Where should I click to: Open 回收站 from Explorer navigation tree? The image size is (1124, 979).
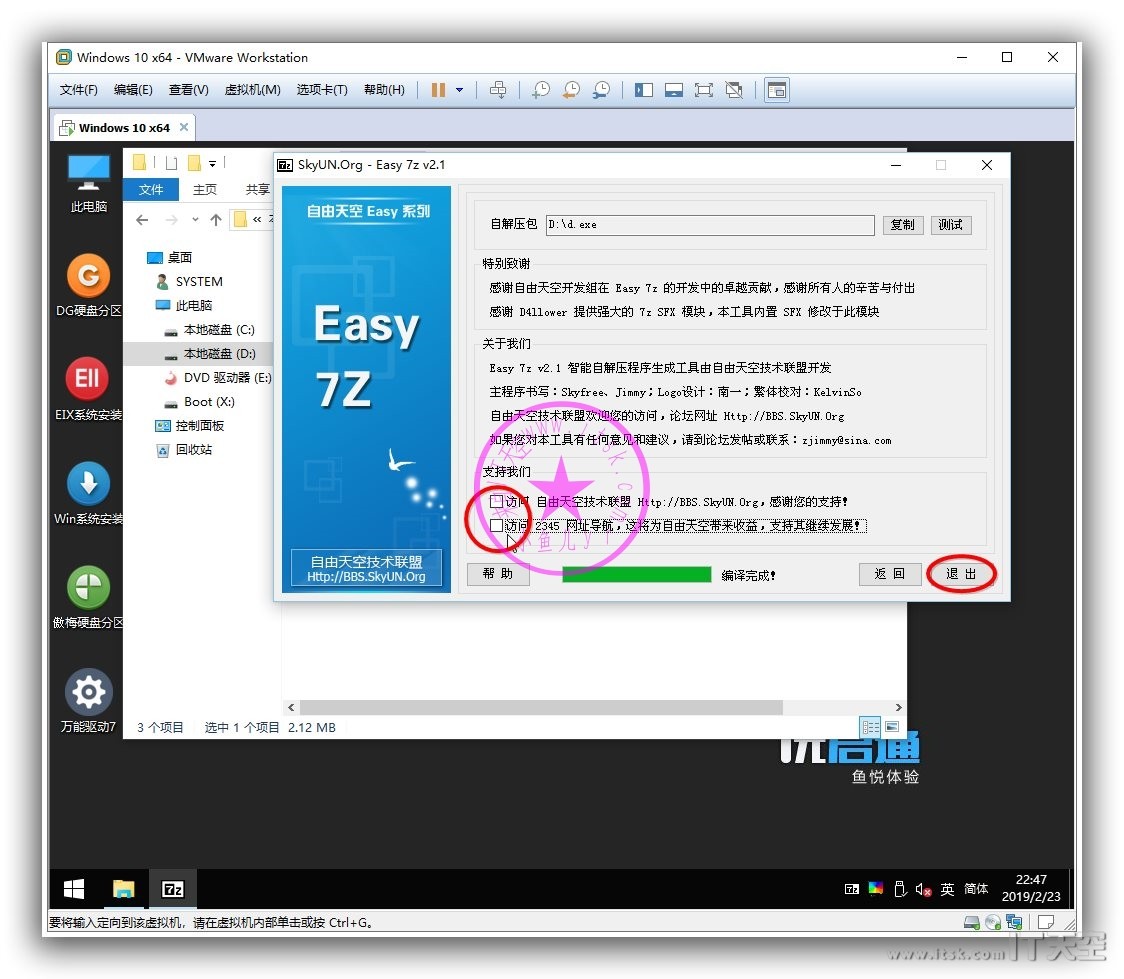pyautogui.click(x=184, y=450)
